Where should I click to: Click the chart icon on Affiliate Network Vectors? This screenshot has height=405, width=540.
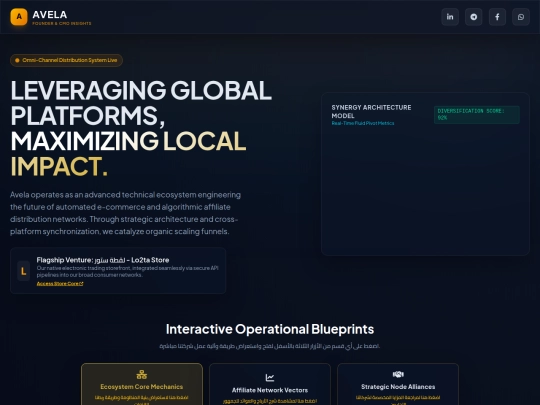(x=270, y=377)
